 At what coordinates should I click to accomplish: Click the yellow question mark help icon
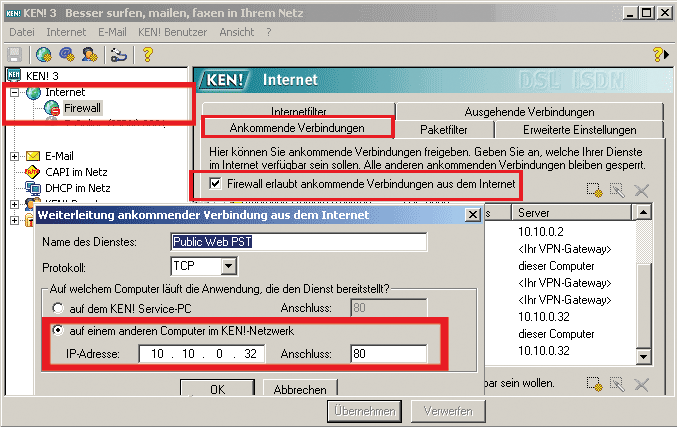(147, 54)
